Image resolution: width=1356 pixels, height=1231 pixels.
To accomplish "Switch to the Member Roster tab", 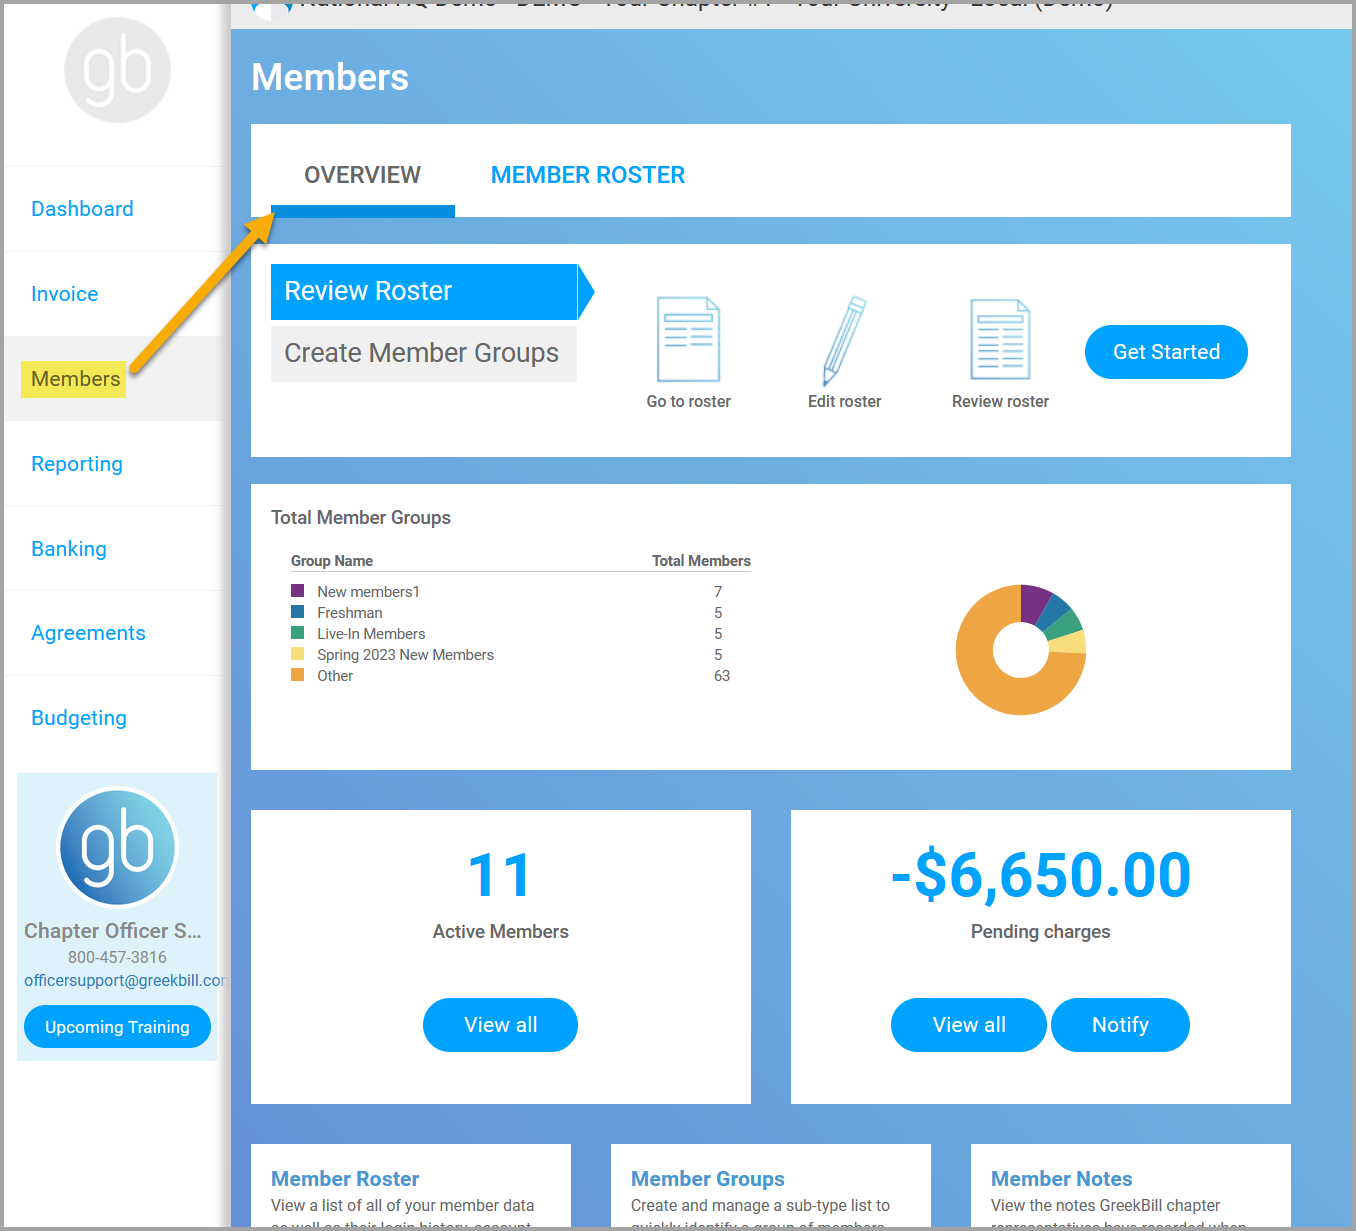I will point(587,175).
